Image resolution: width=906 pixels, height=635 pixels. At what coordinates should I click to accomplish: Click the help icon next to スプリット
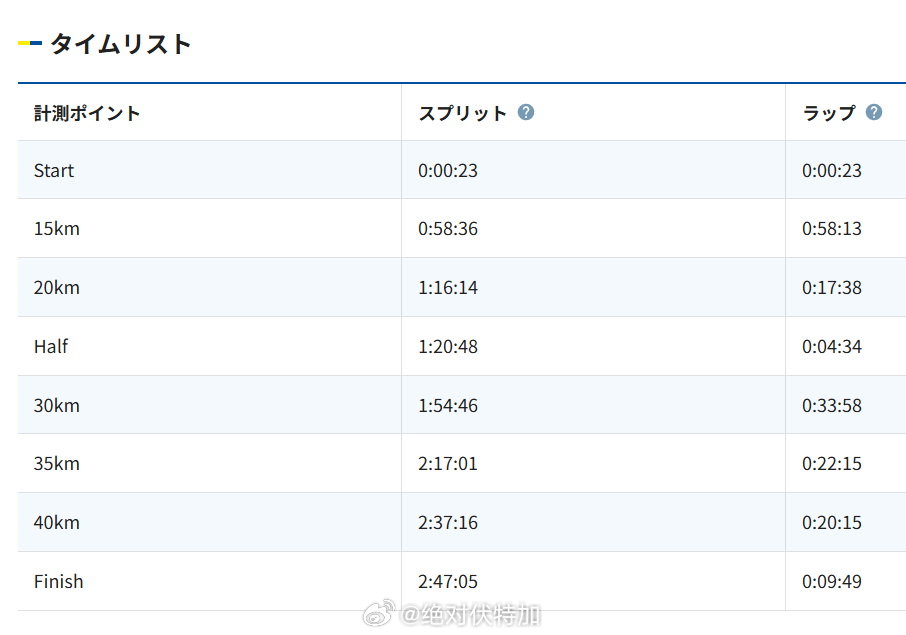click(x=526, y=112)
